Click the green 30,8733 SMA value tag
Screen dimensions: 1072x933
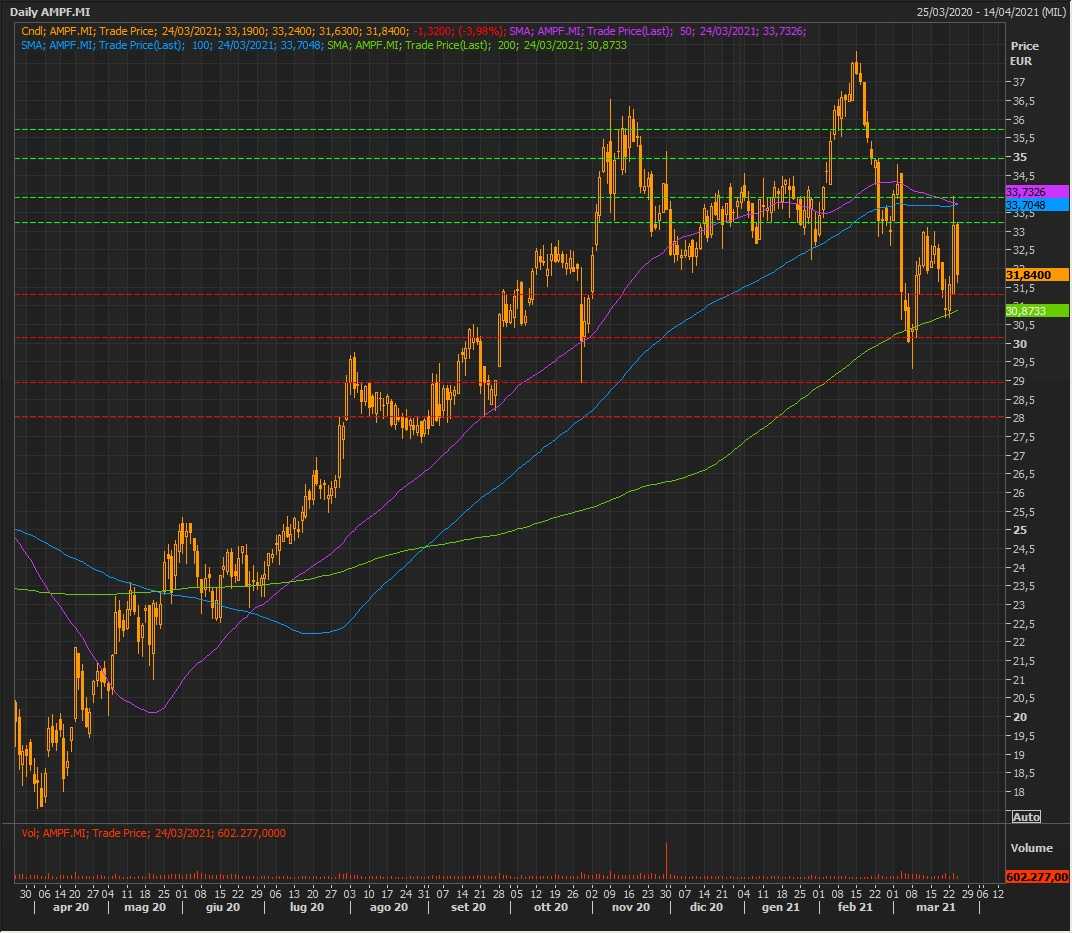point(1026,311)
